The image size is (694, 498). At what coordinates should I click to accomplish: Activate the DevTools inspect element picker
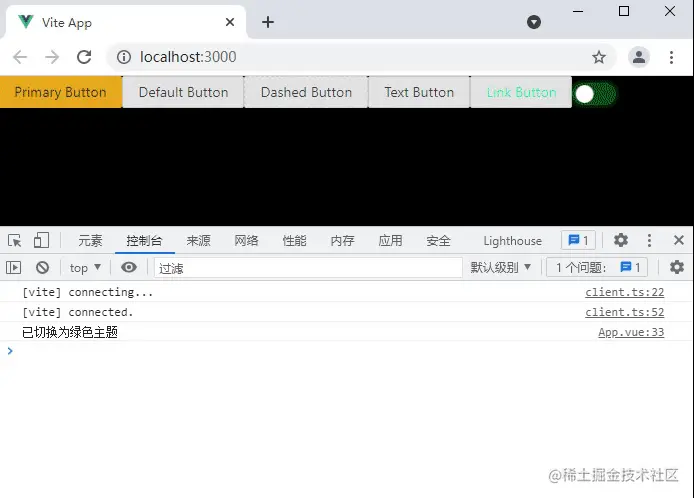coord(15,241)
